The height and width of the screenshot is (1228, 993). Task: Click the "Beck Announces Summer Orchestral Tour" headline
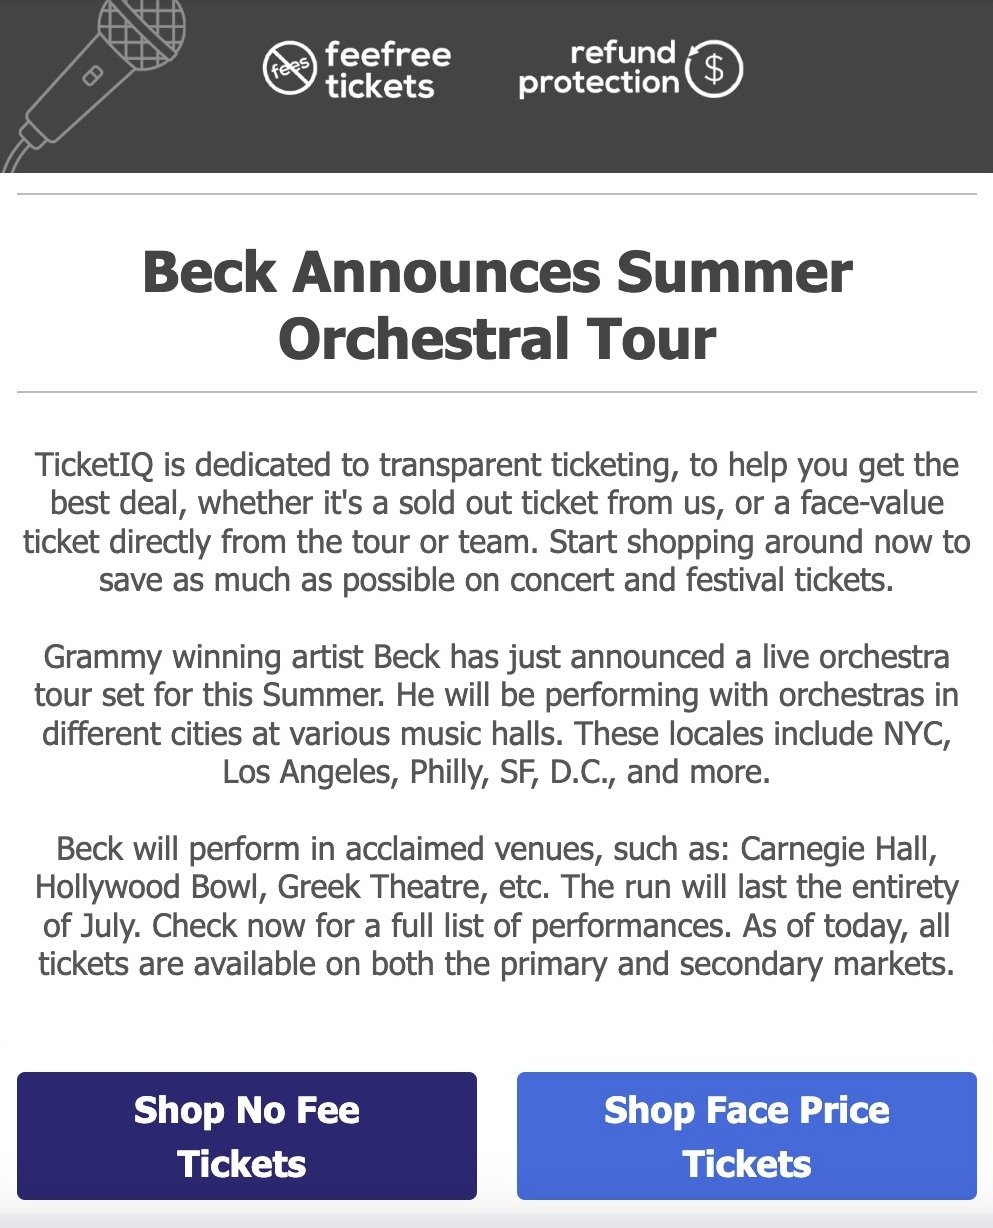pyautogui.click(x=497, y=304)
